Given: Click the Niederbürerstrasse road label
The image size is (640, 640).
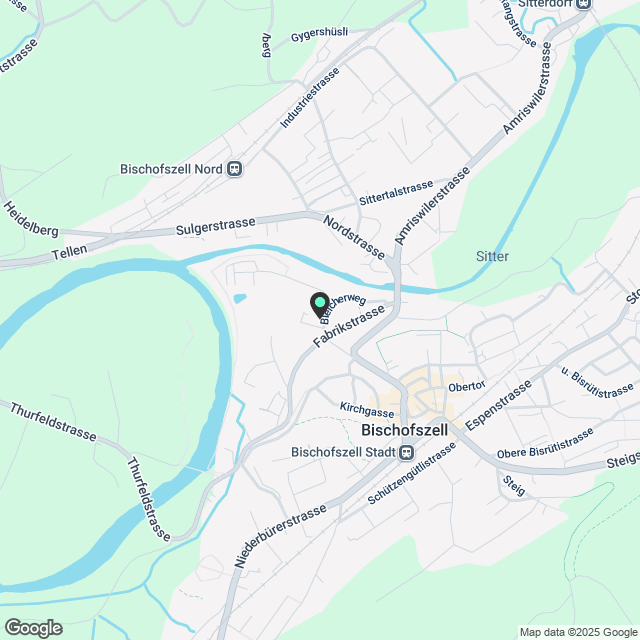Looking at the screenshot, I should point(280,536).
